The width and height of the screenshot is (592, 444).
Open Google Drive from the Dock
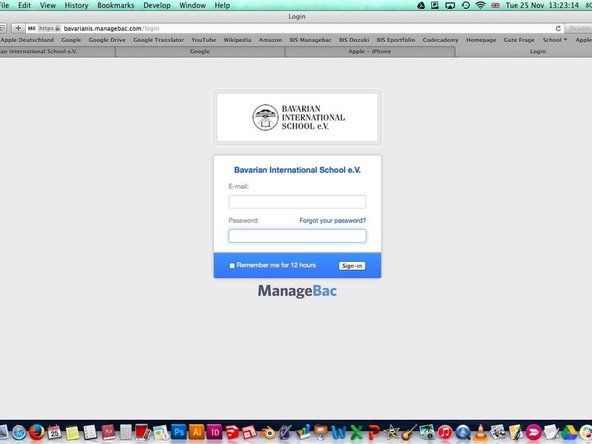coord(569,432)
